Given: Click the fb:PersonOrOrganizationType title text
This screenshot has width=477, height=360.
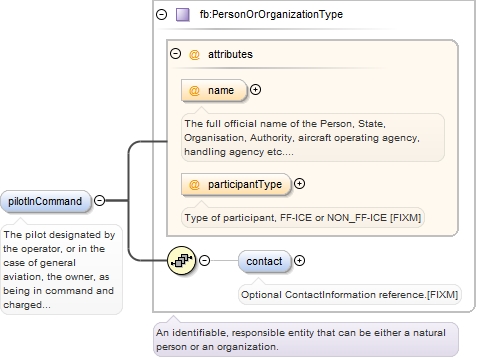Looking at the screenshot, I should point(271,14).
